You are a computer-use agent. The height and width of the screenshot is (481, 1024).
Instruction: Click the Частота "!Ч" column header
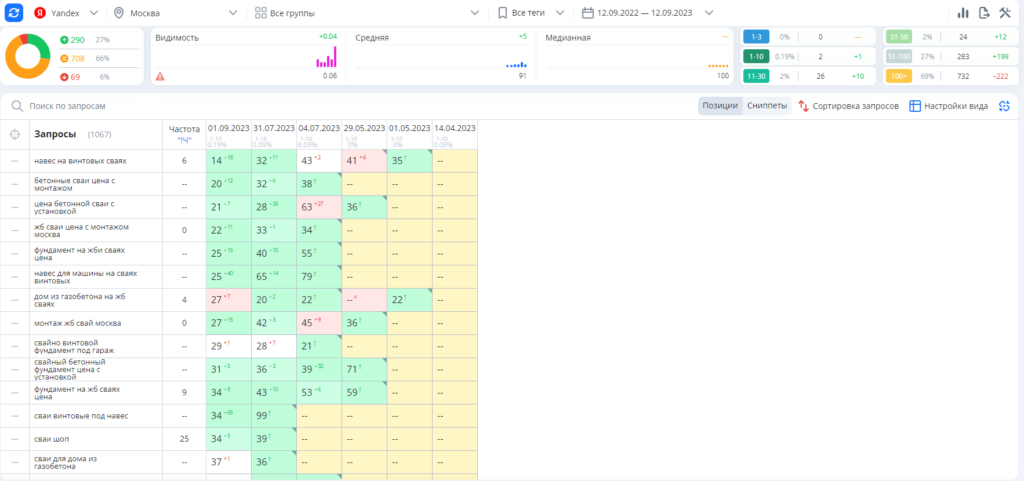(x=184, y=133)
